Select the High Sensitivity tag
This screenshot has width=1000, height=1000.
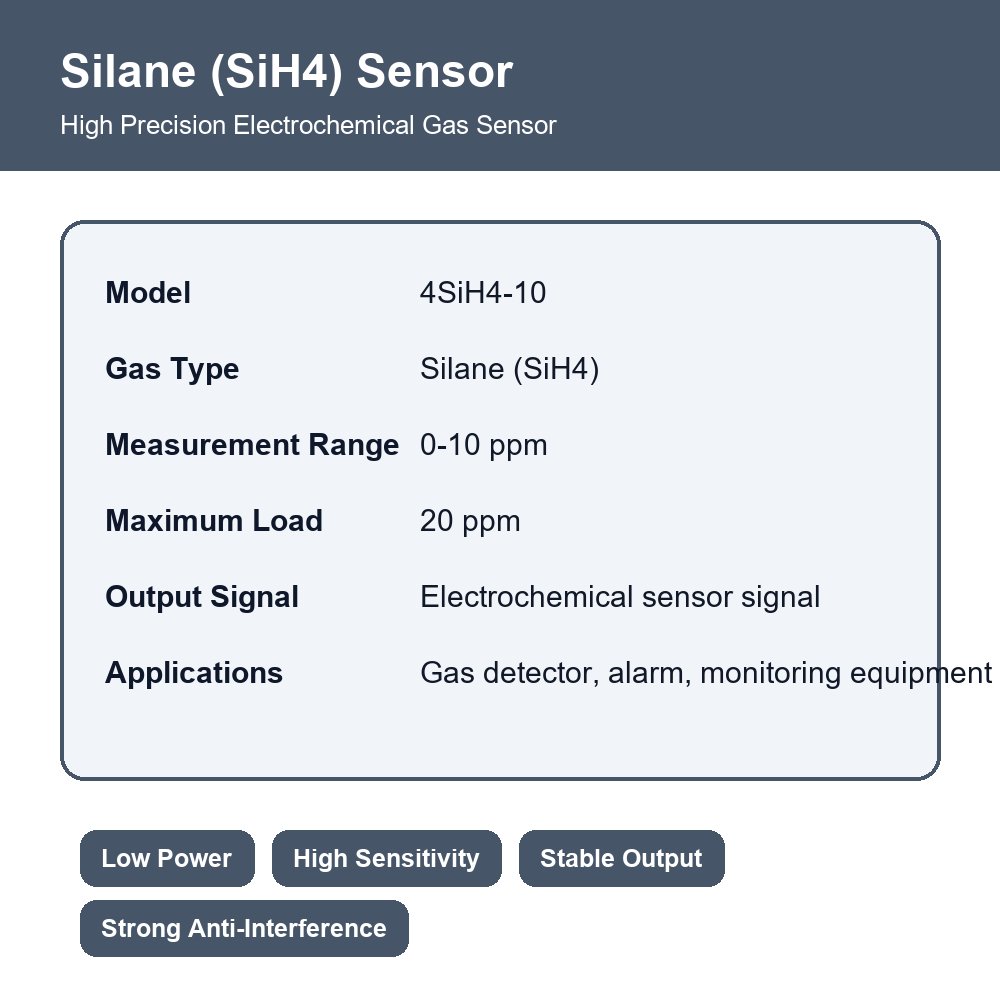(386, 858)
